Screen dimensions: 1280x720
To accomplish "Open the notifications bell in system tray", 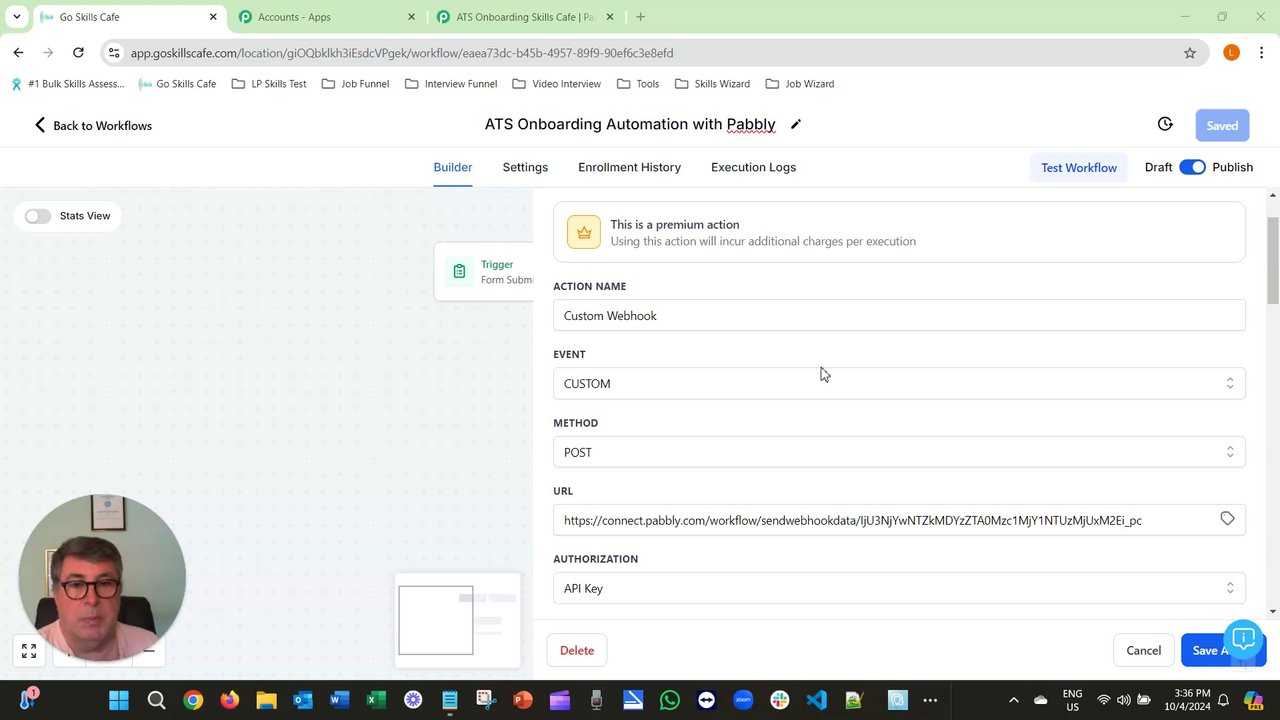I will click(x=1222, y=700).
